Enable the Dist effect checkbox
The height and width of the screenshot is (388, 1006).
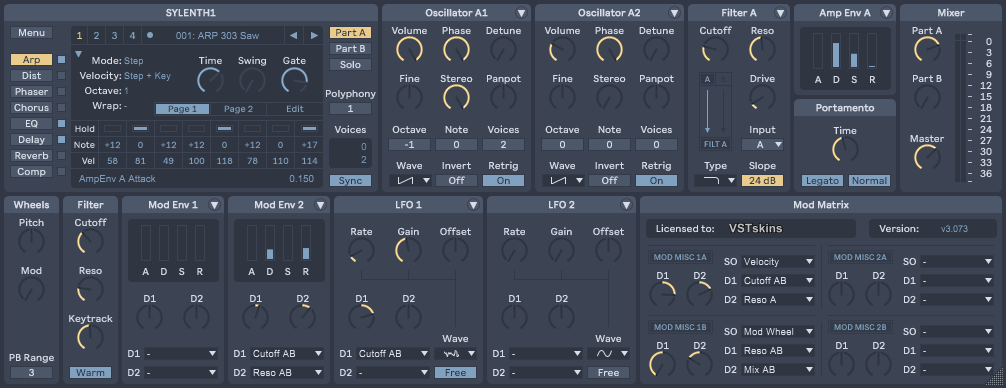click(62, 76)
